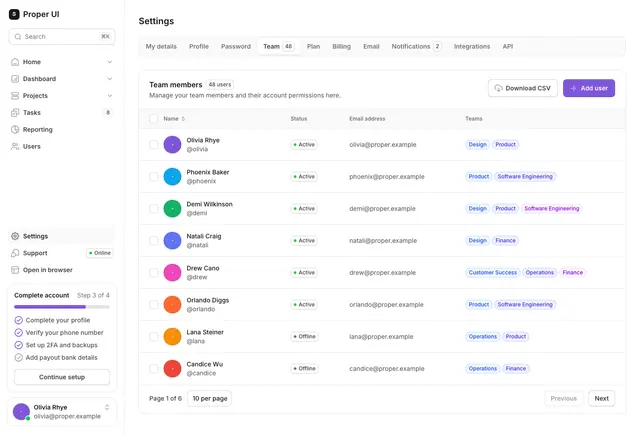Click the Previous page button

tap(564, 399)
